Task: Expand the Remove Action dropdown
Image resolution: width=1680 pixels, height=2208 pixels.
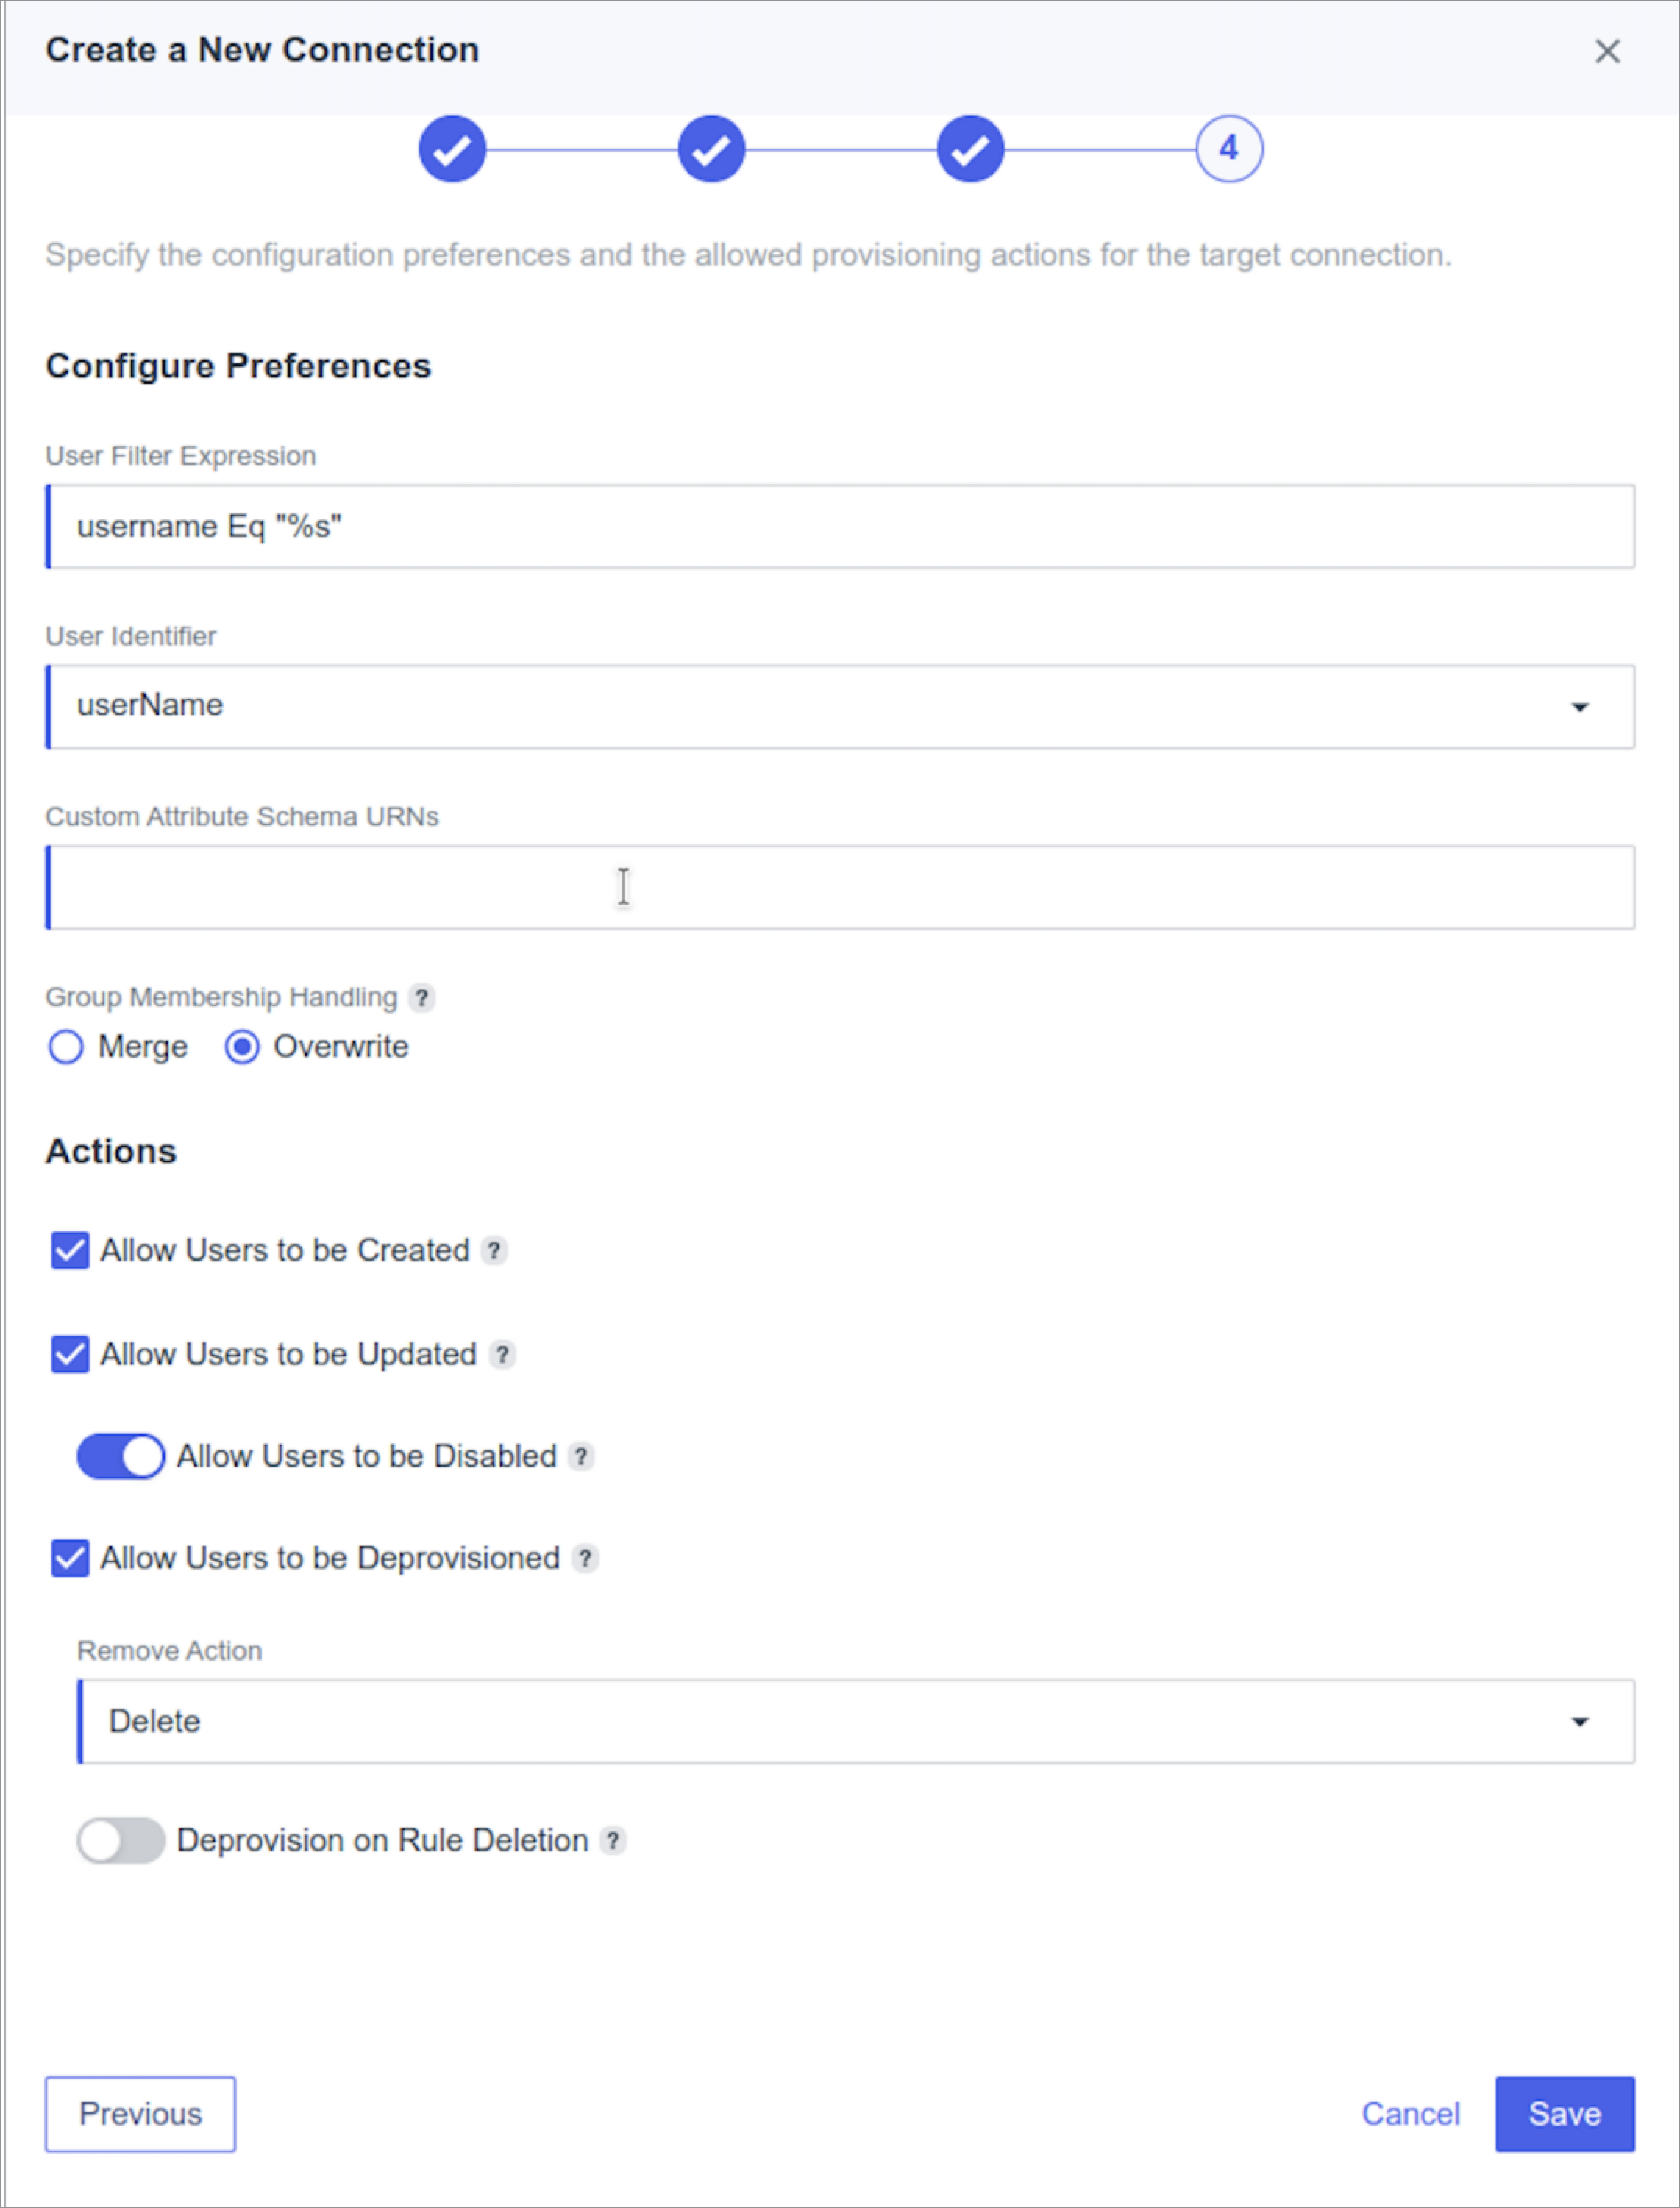Action: pyautogui.click(x=856, y=1721)
